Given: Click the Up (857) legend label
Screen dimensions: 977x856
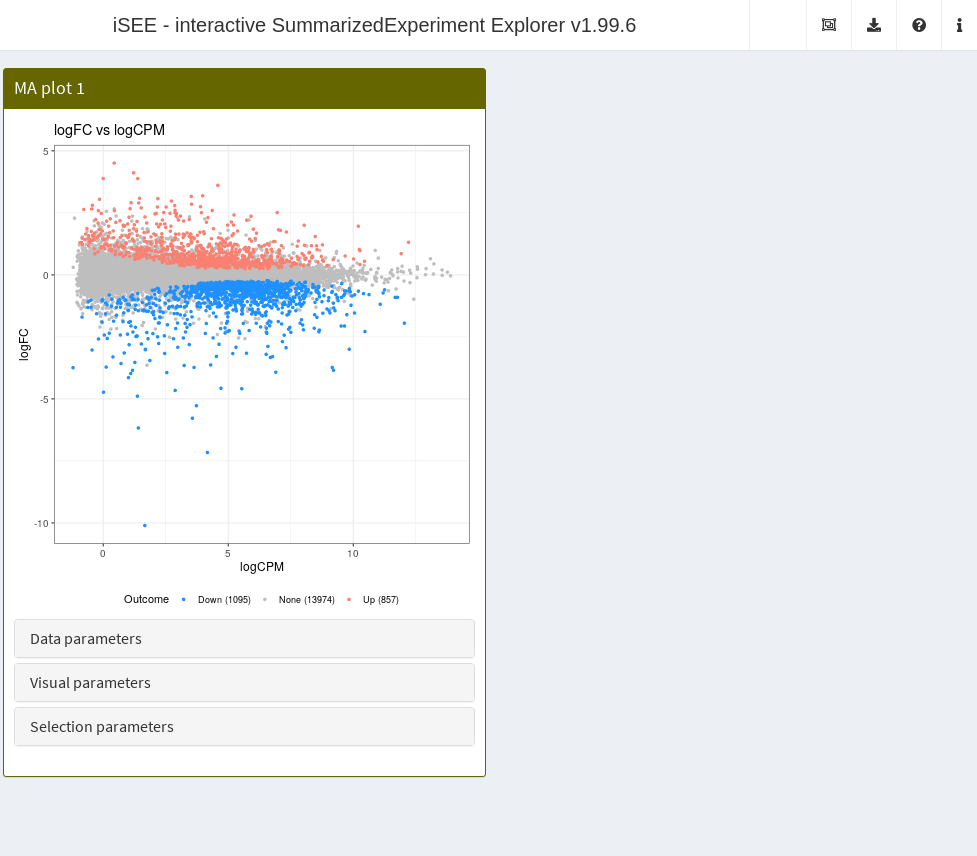Looking at the screenshot, I should coord(380,600).
